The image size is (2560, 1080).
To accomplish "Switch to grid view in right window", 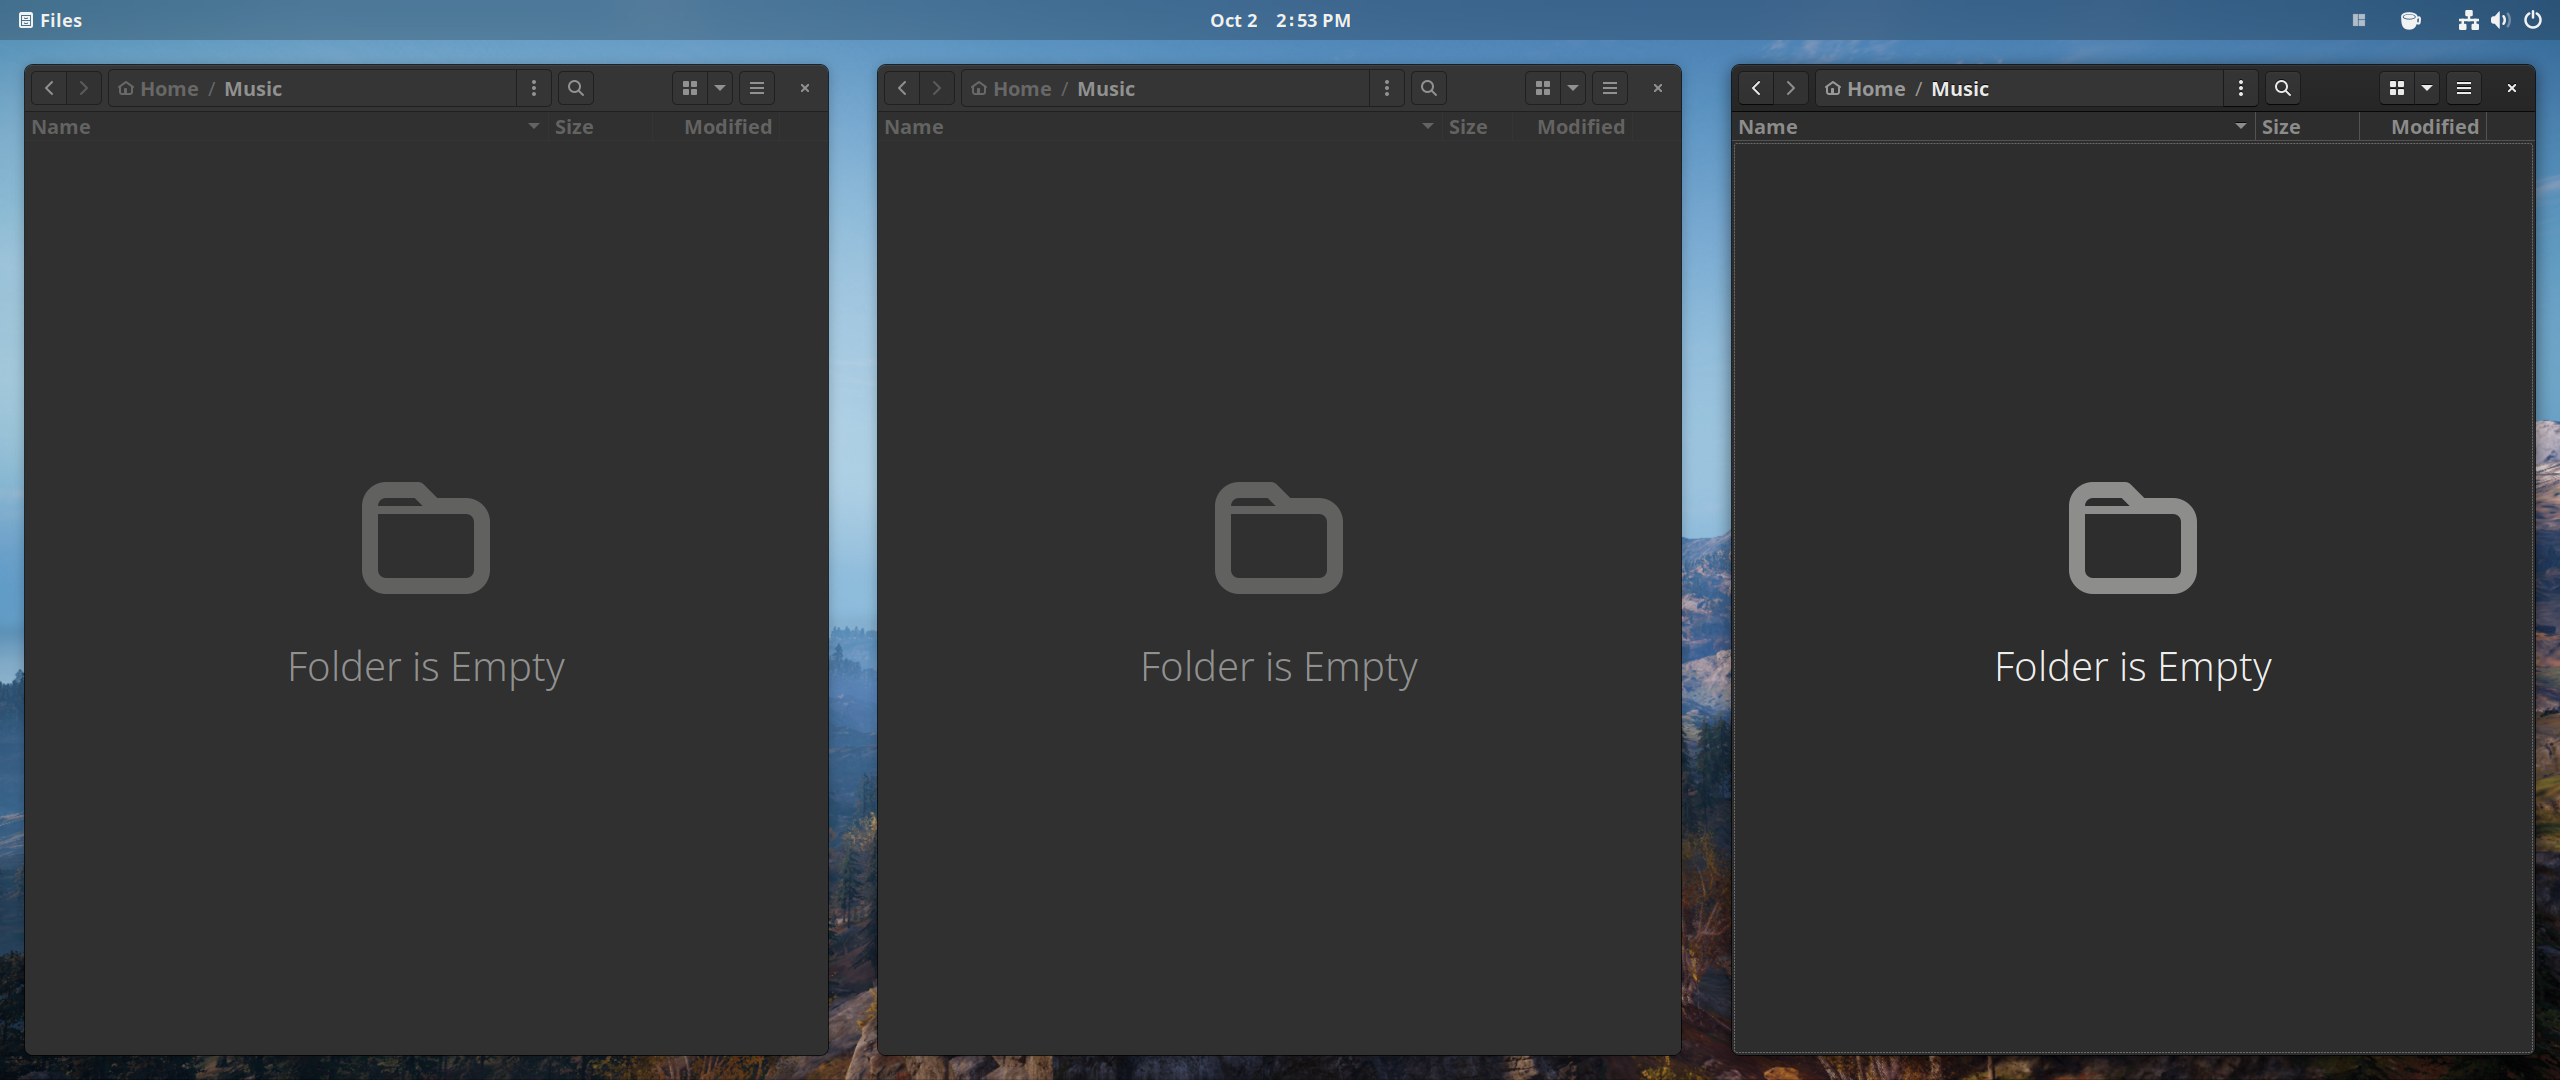I will coord(2397,88).
